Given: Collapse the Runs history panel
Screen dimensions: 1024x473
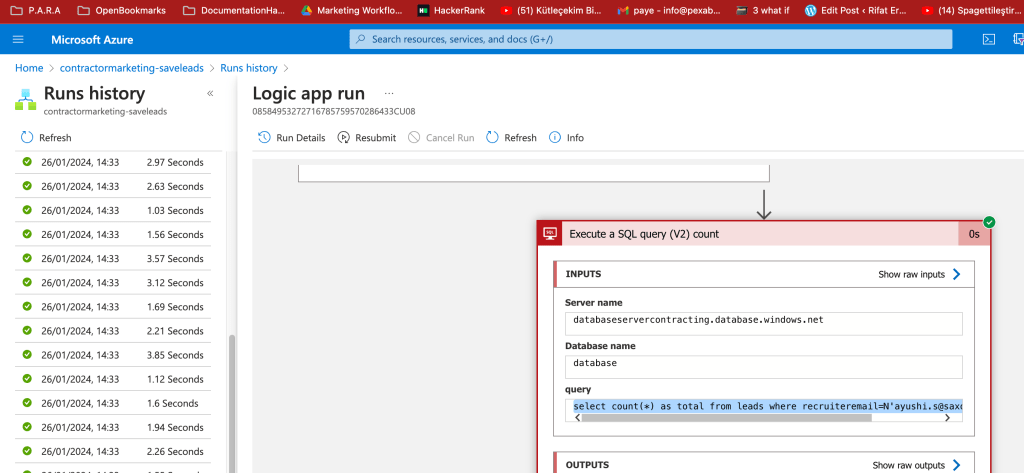Looking at the screenshot, I should 210,93.
